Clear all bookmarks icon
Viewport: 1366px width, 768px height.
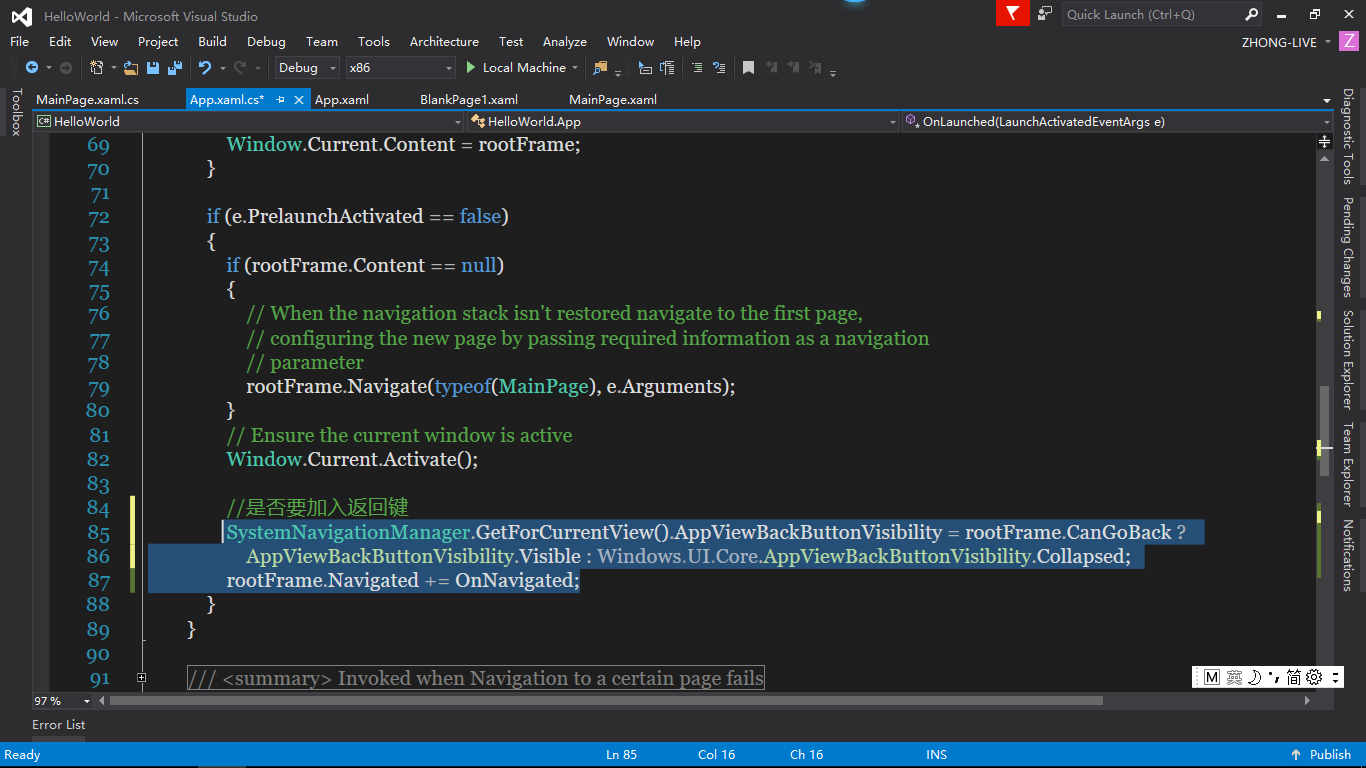click(817, 68)
